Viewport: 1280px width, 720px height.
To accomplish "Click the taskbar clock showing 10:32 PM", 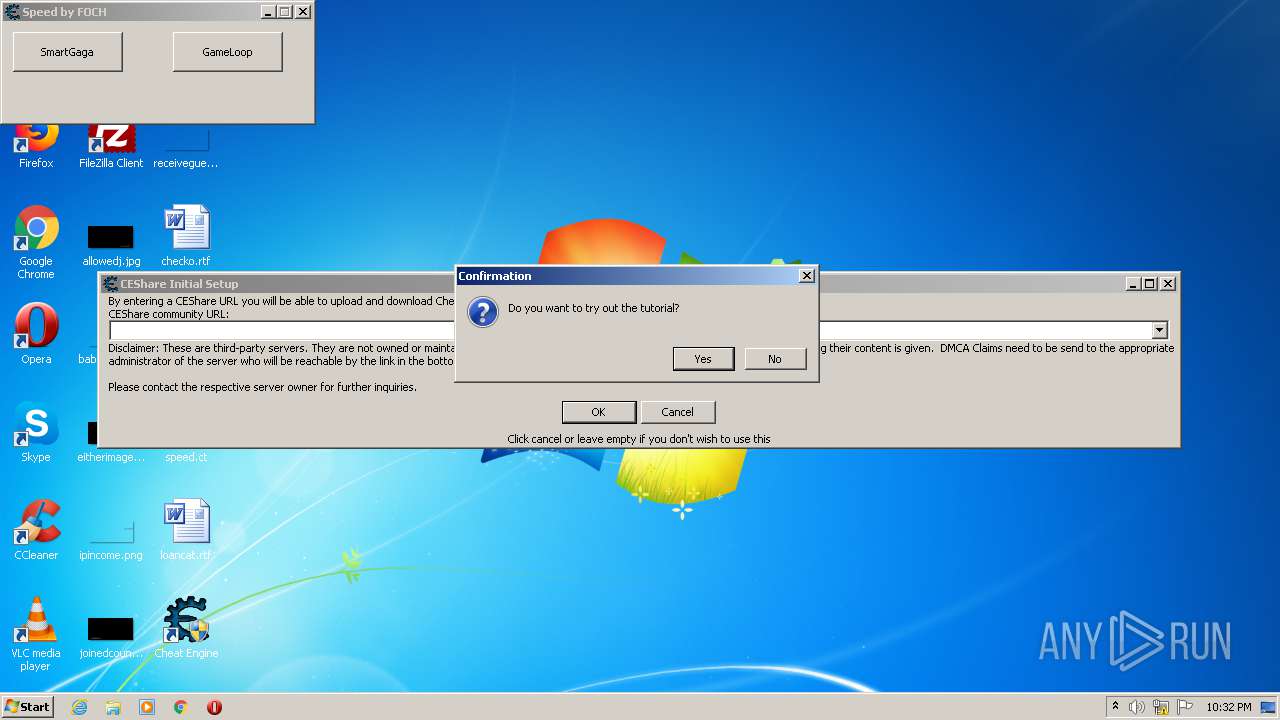I will point(1229,707).
